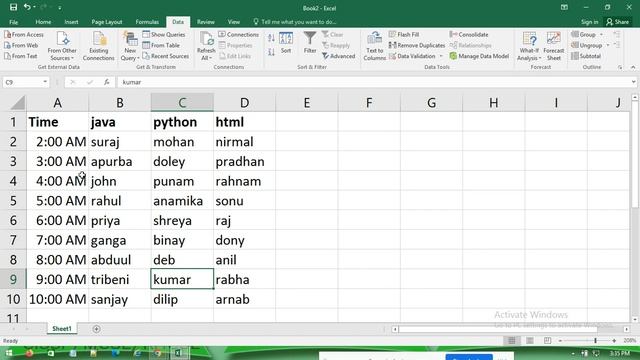Select column B header
The width and height of the screenshot is (640, 360).
click(x=120, y=102)
